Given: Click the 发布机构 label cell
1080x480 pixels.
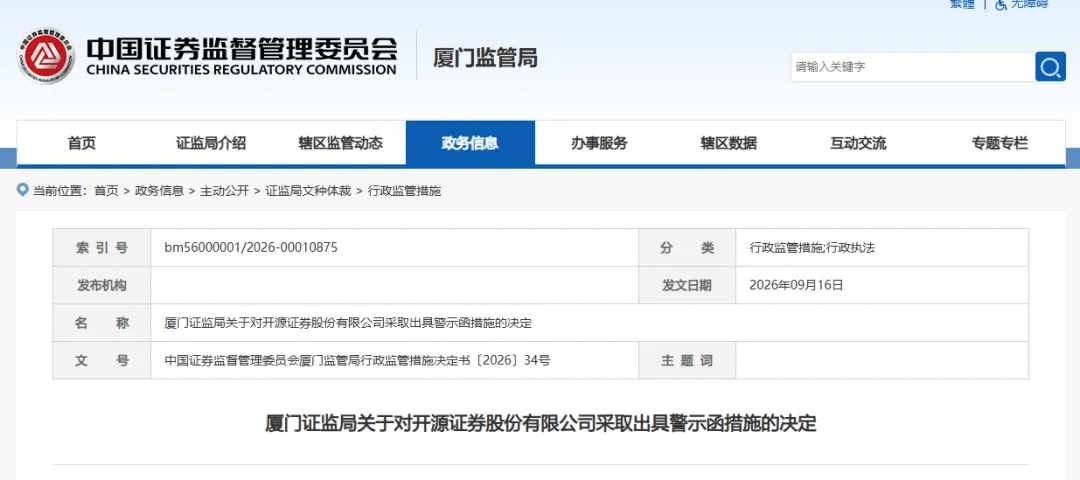Looking at the screenshot, I should click(x=102, y=285).
